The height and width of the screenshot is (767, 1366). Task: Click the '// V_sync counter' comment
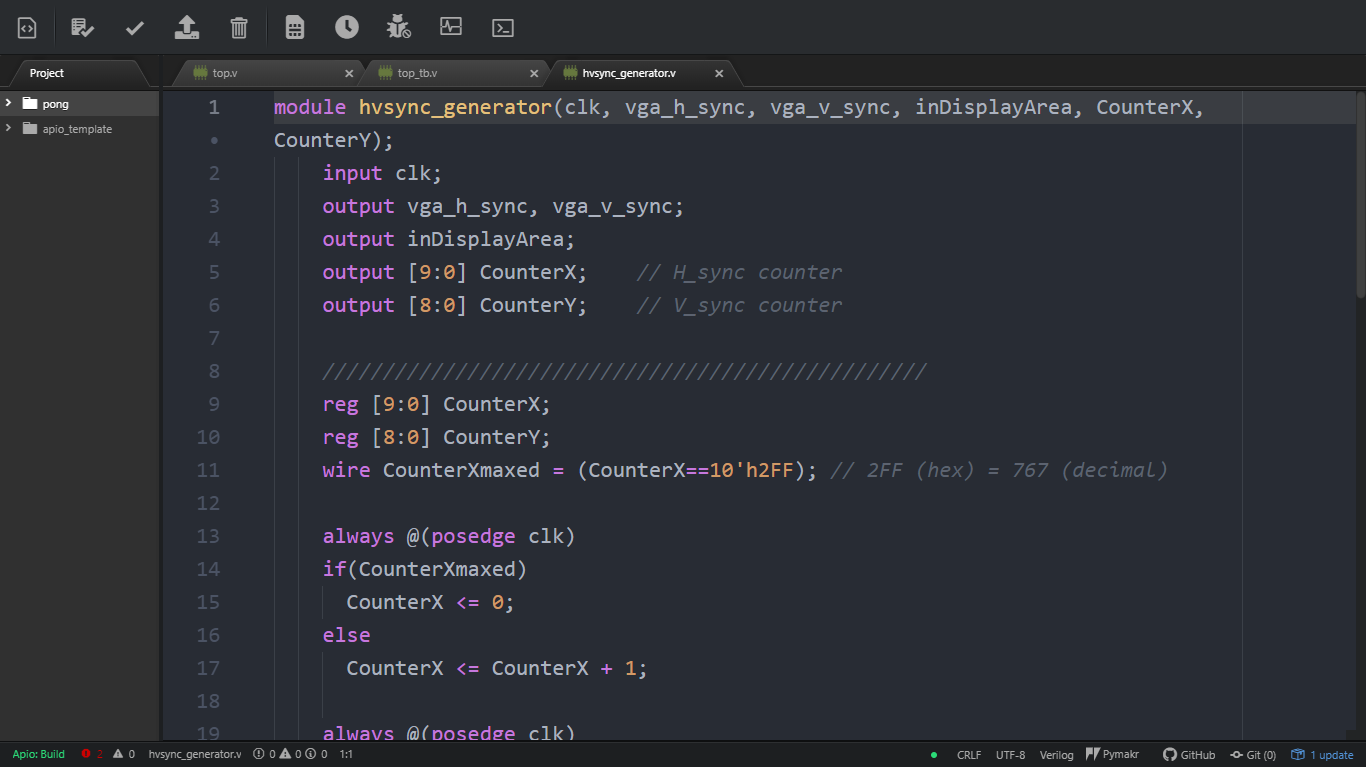[739, 305]
